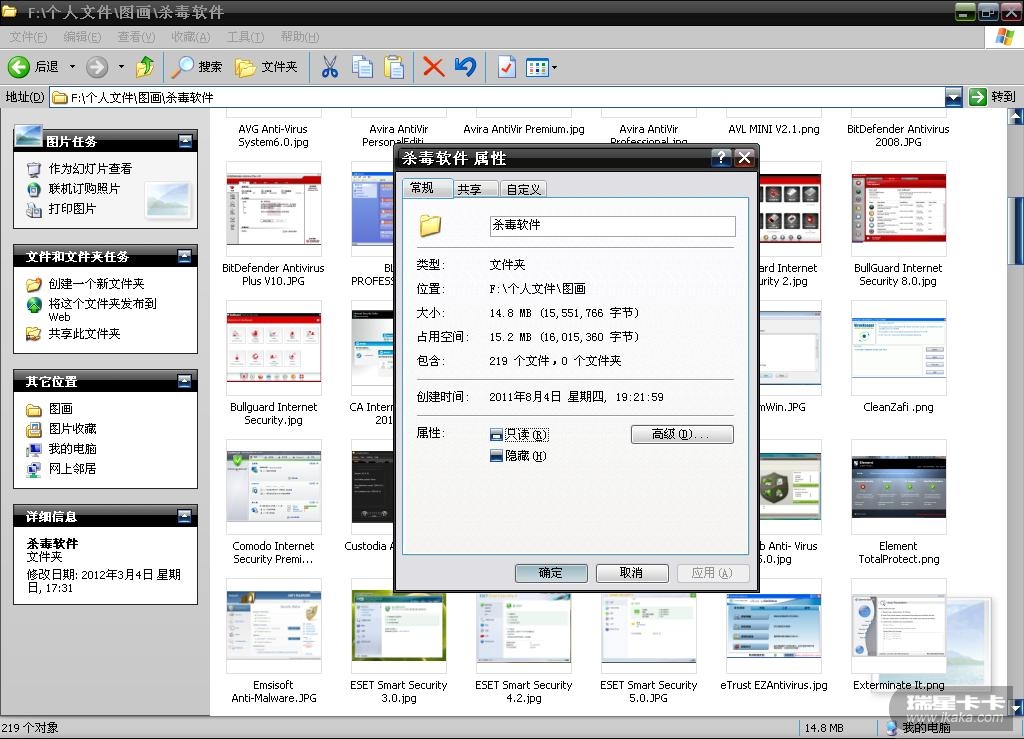Click the dialog Help question mark button
This screenshot has height=739, width=1024.
click(721, 157)
